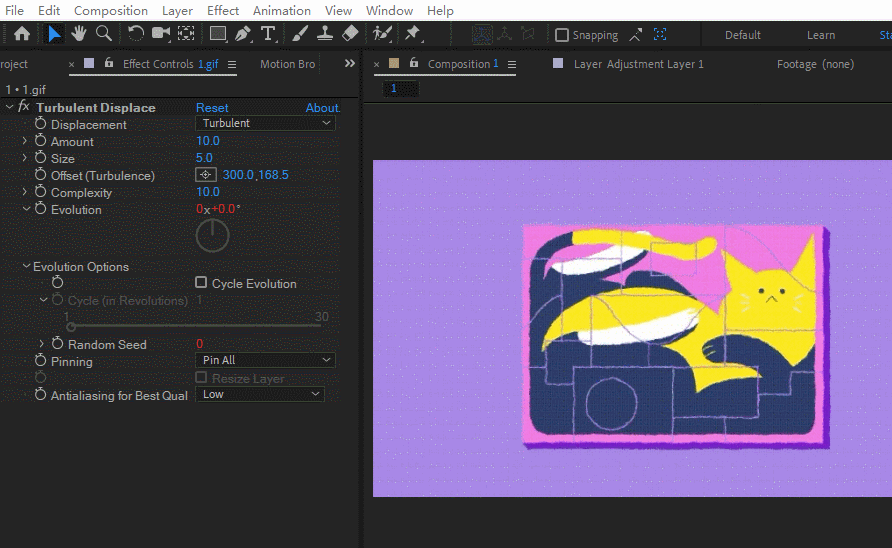
Task: Select the Clone Stamp tool
Action: coord(325,34)
